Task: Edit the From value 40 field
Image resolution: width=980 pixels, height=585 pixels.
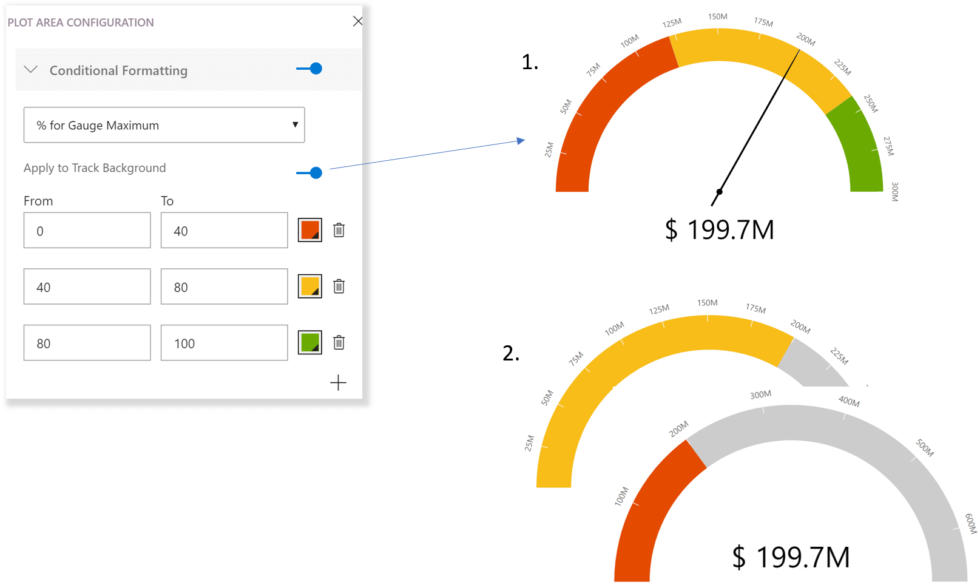Action: (86, 286)
